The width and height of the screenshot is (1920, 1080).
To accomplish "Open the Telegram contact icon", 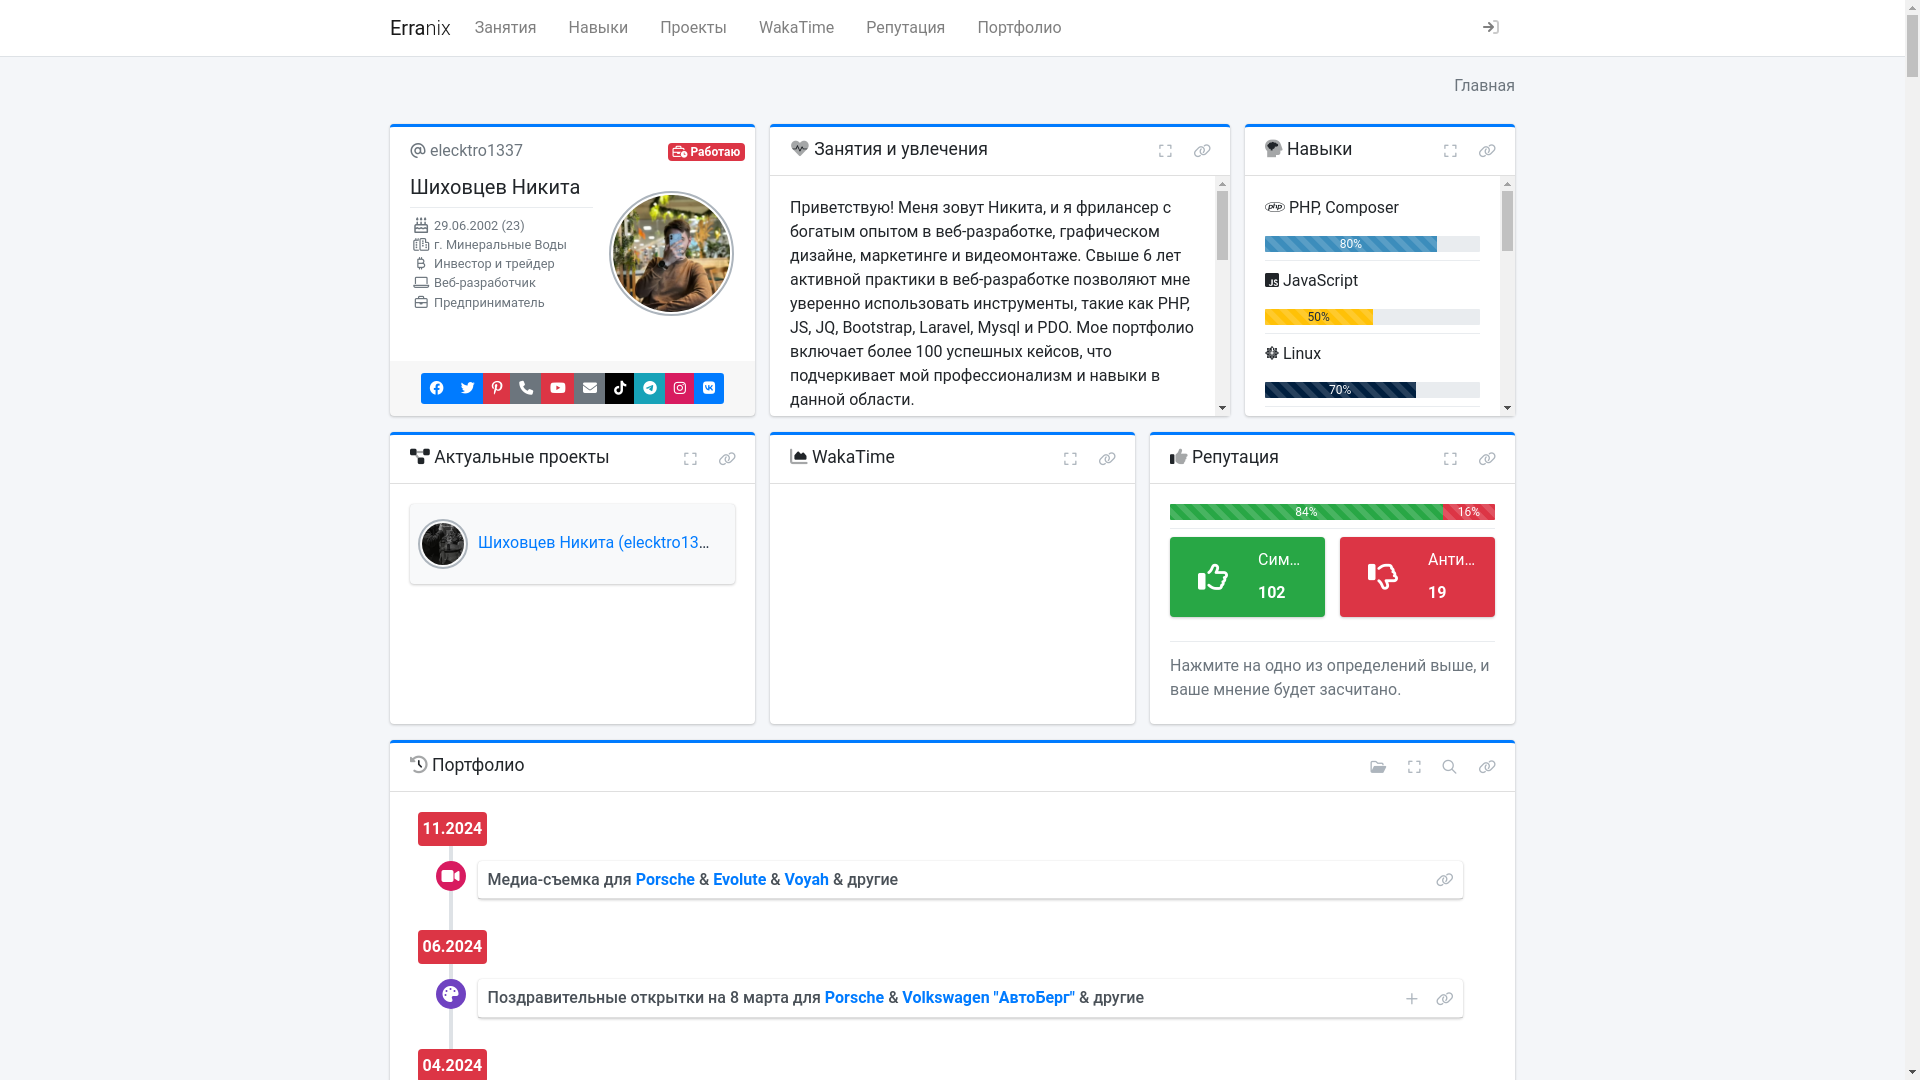I will (x=650, y=388).
